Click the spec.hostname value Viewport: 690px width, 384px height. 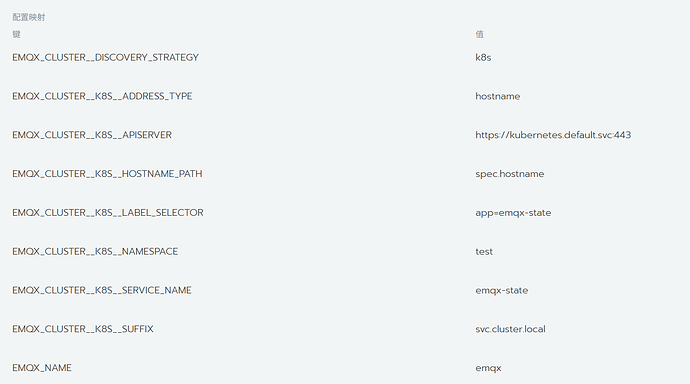tap(510, 174)
